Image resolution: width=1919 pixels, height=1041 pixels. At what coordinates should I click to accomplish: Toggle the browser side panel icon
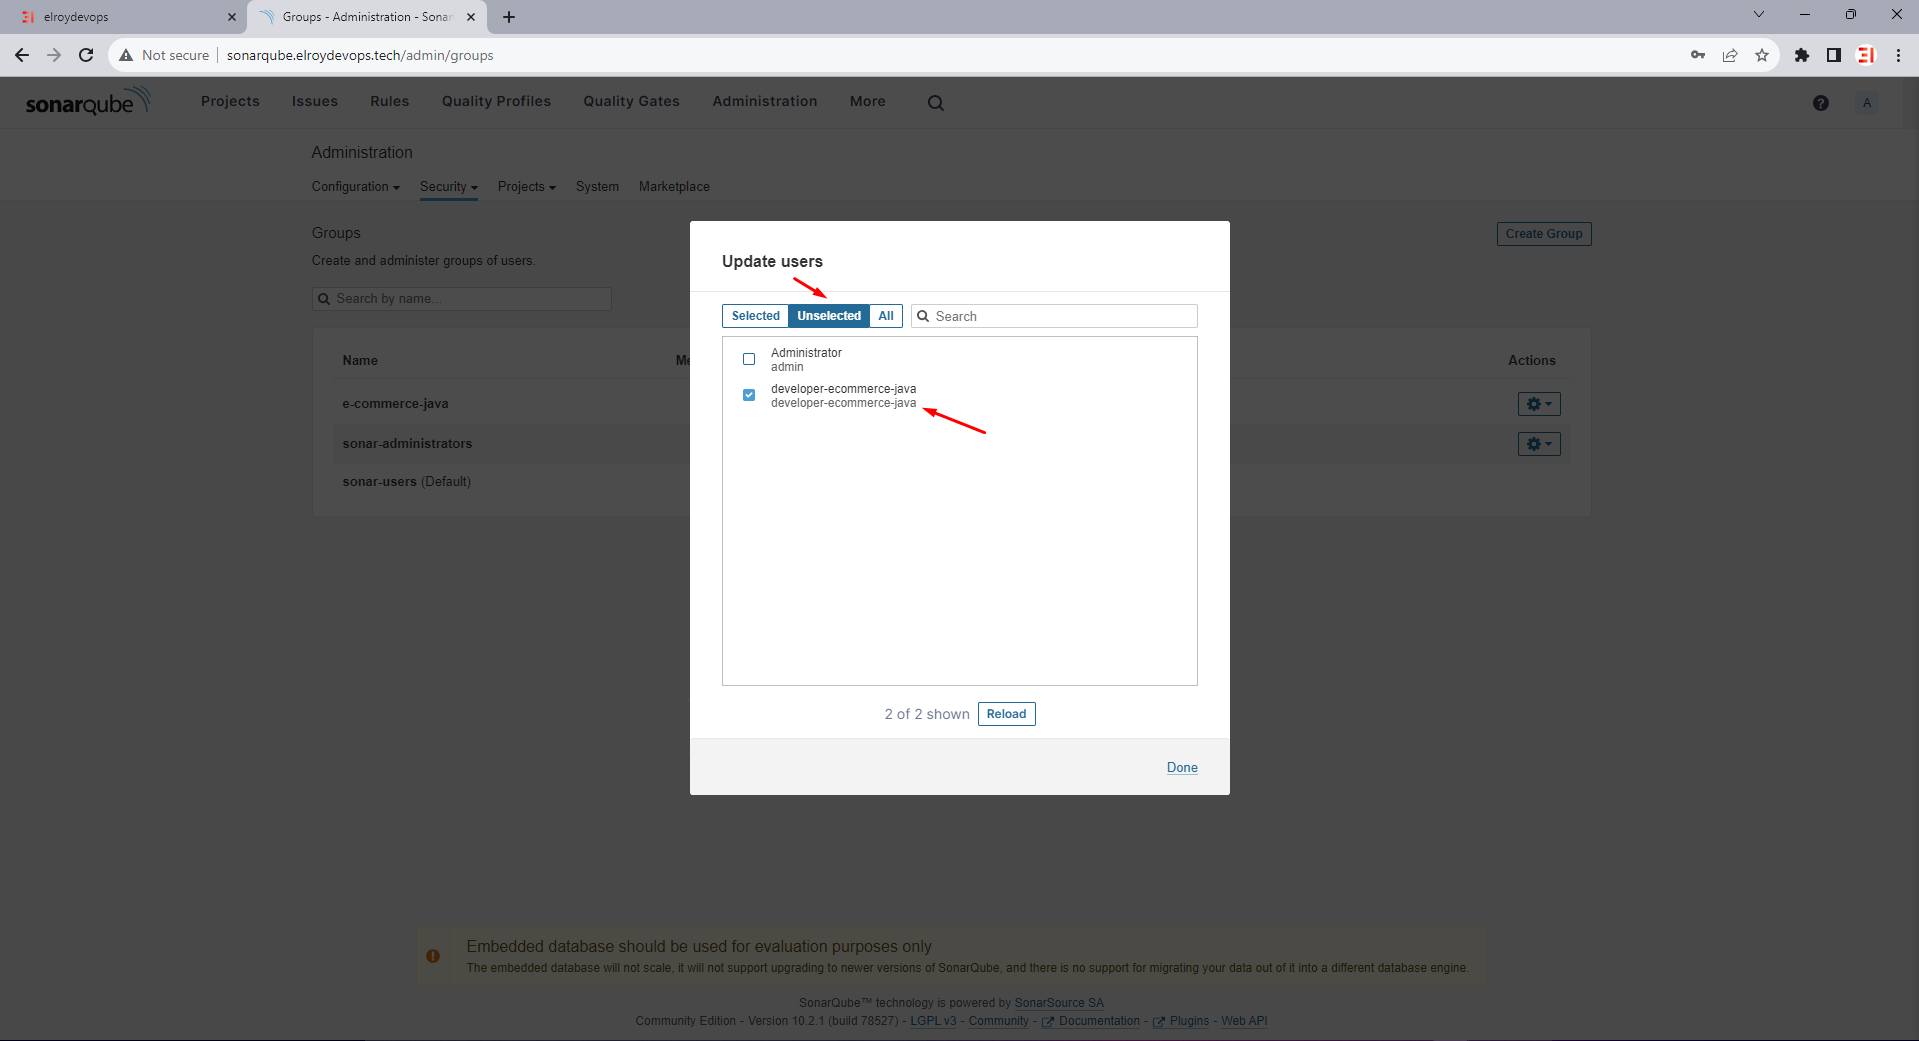[x=1834, y=55]
